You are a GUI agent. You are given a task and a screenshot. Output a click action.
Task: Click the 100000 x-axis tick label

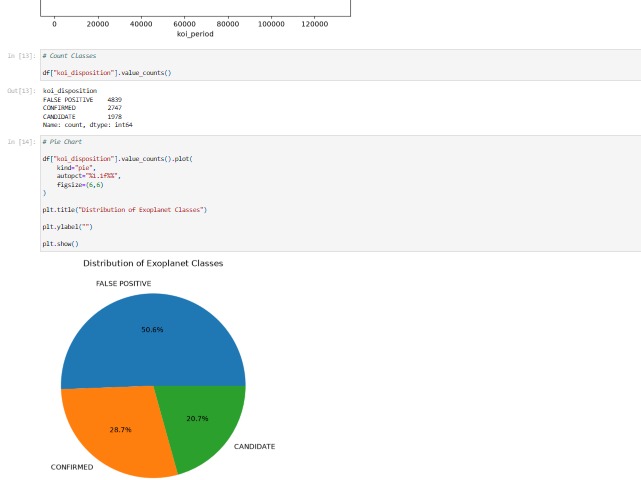(x=271, y=24)
